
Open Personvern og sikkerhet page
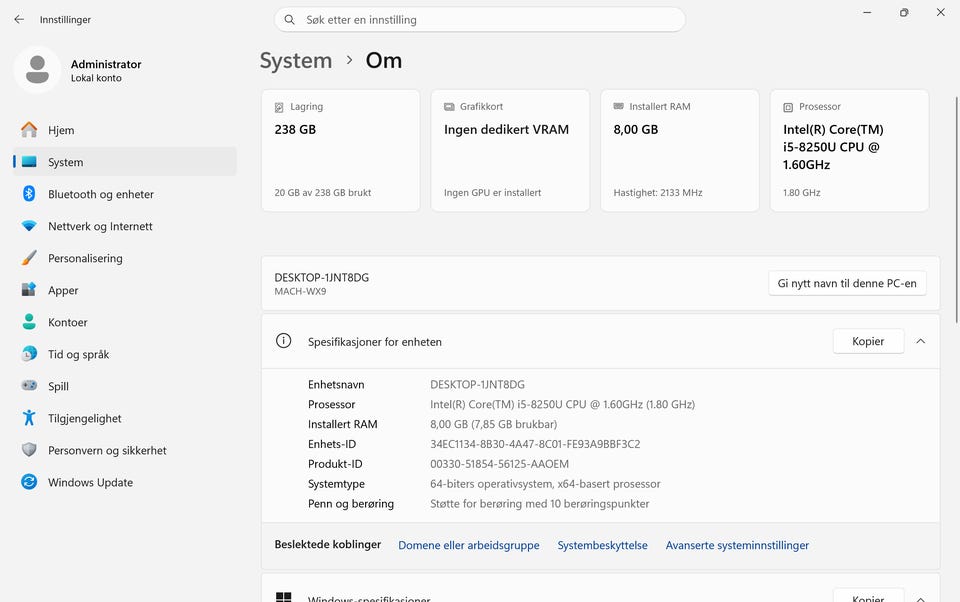[124, 450]
